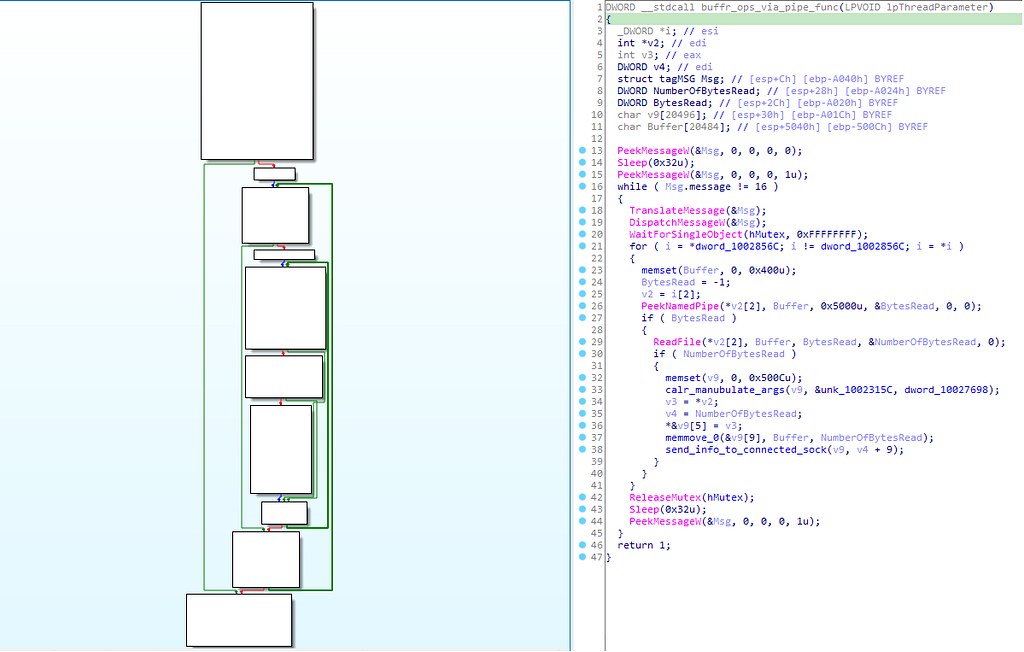Select the 0x5000u constant in PeekNamedPipe
The height and width of the screenshot is (652, 1024).
click(x=842, y=306)
